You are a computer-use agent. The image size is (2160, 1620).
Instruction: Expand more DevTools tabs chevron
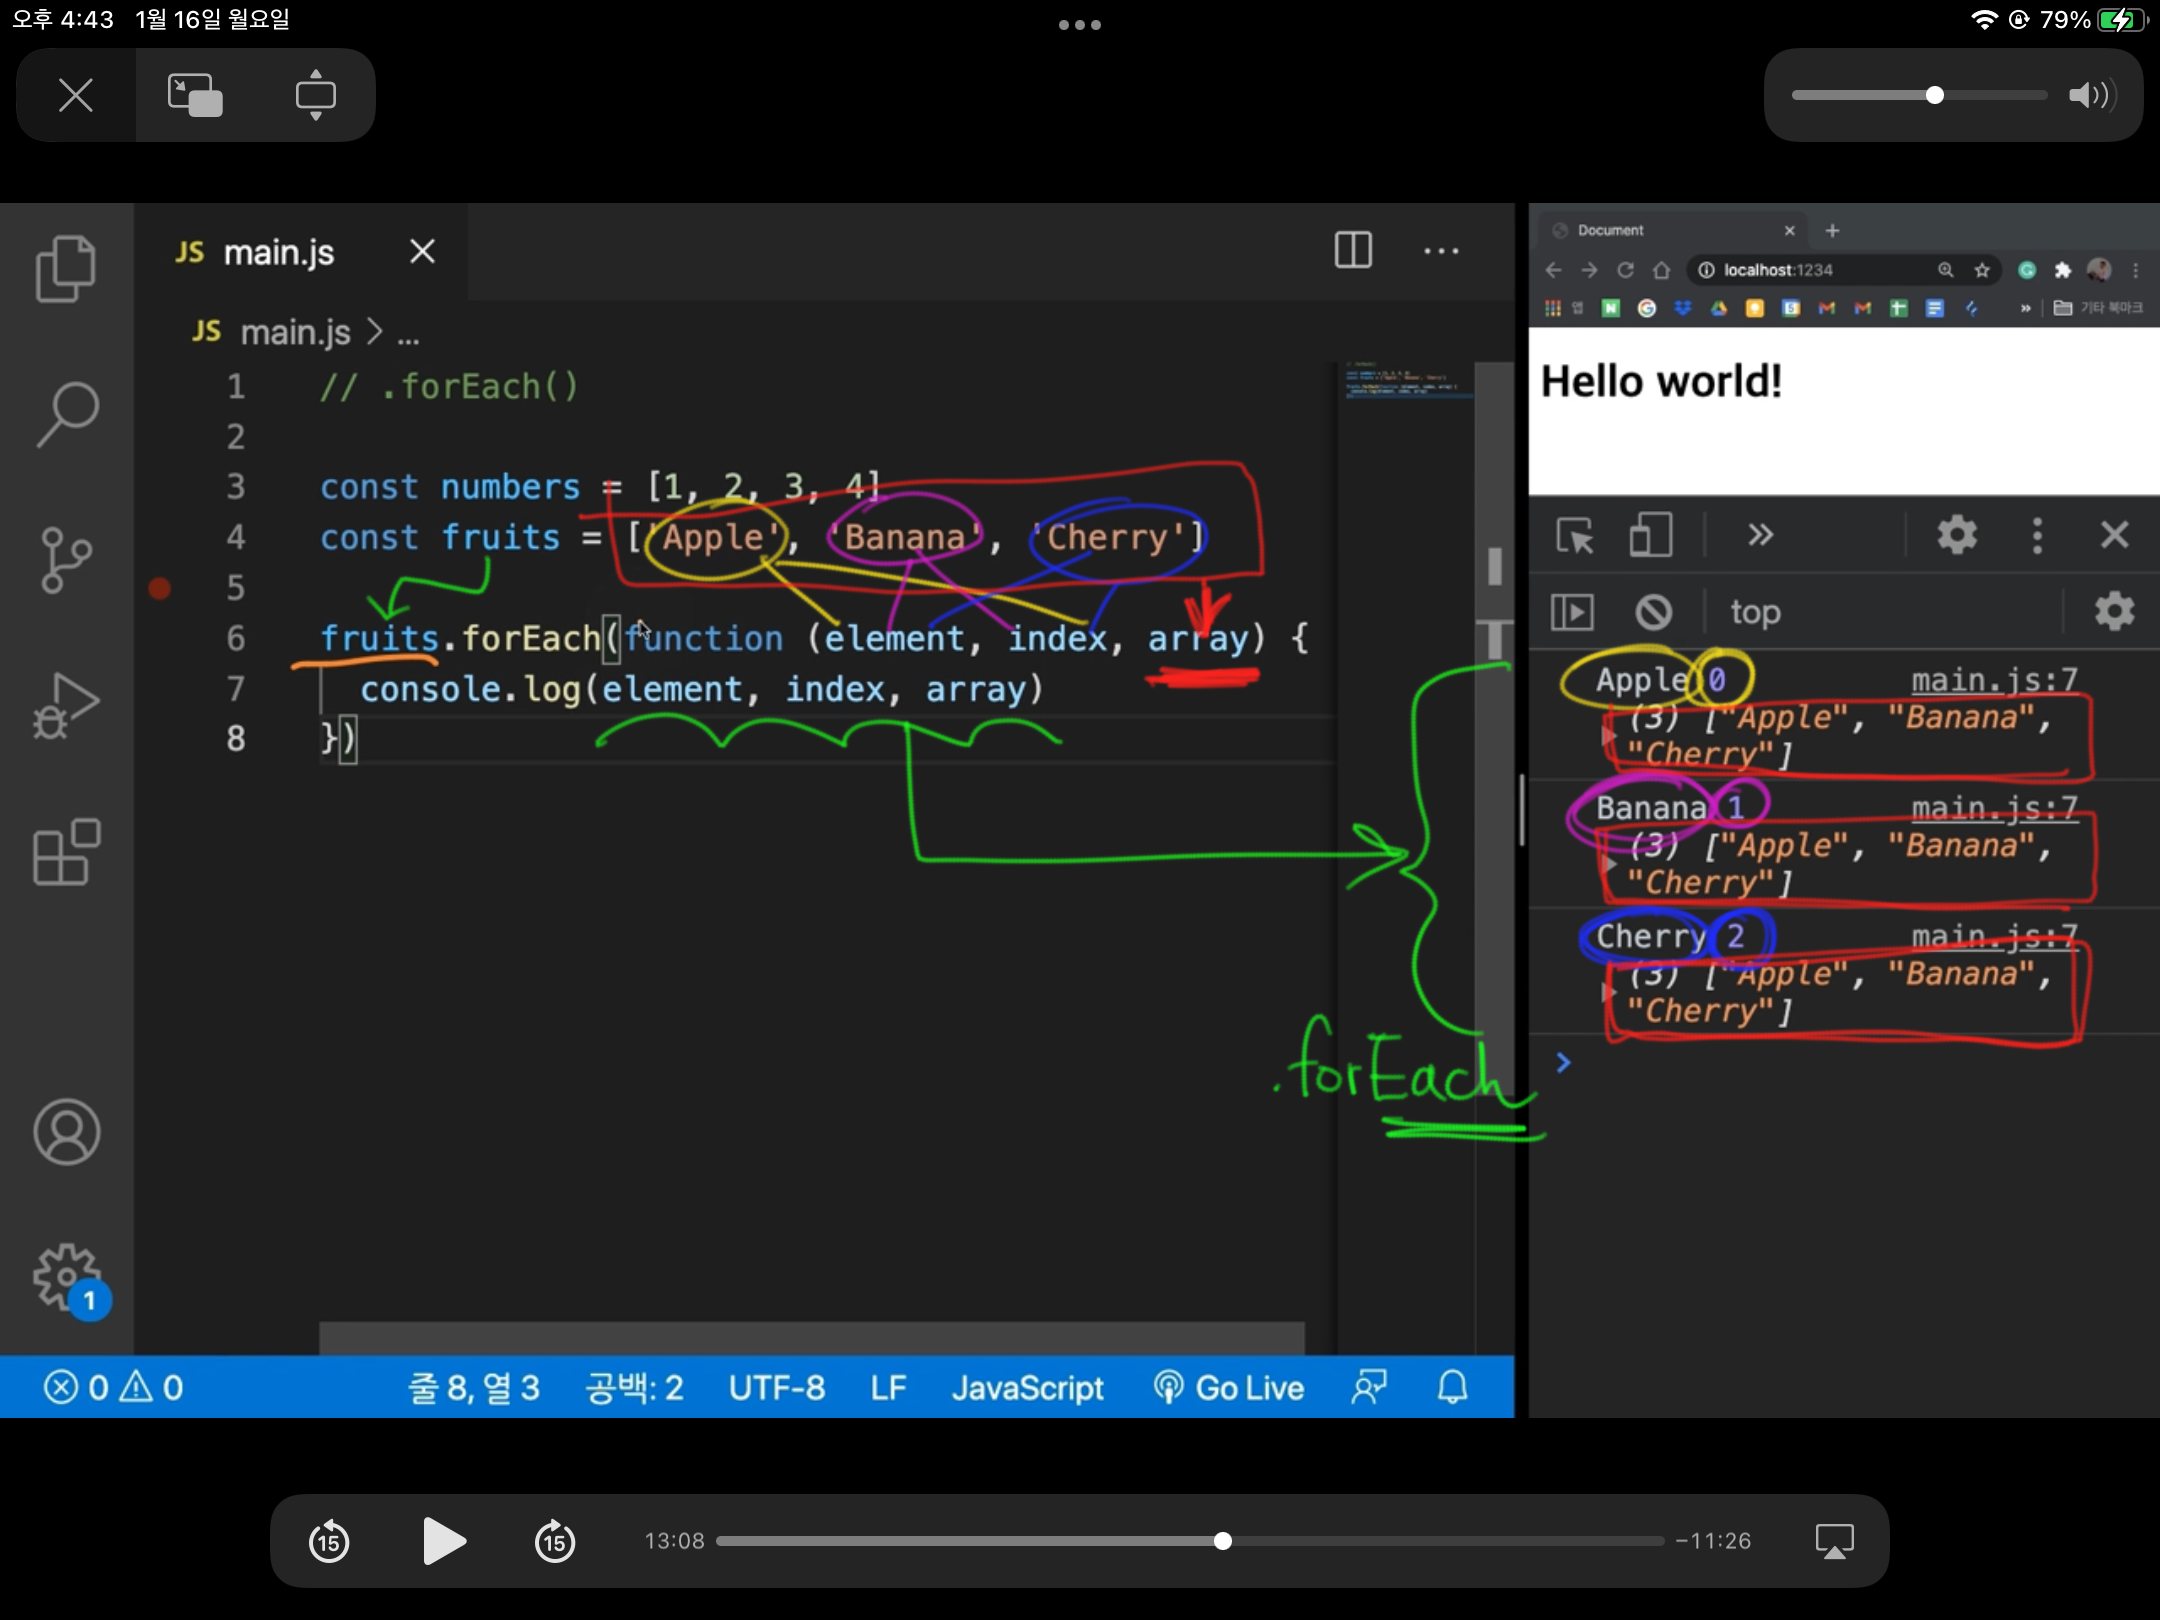click(1760, 535)
